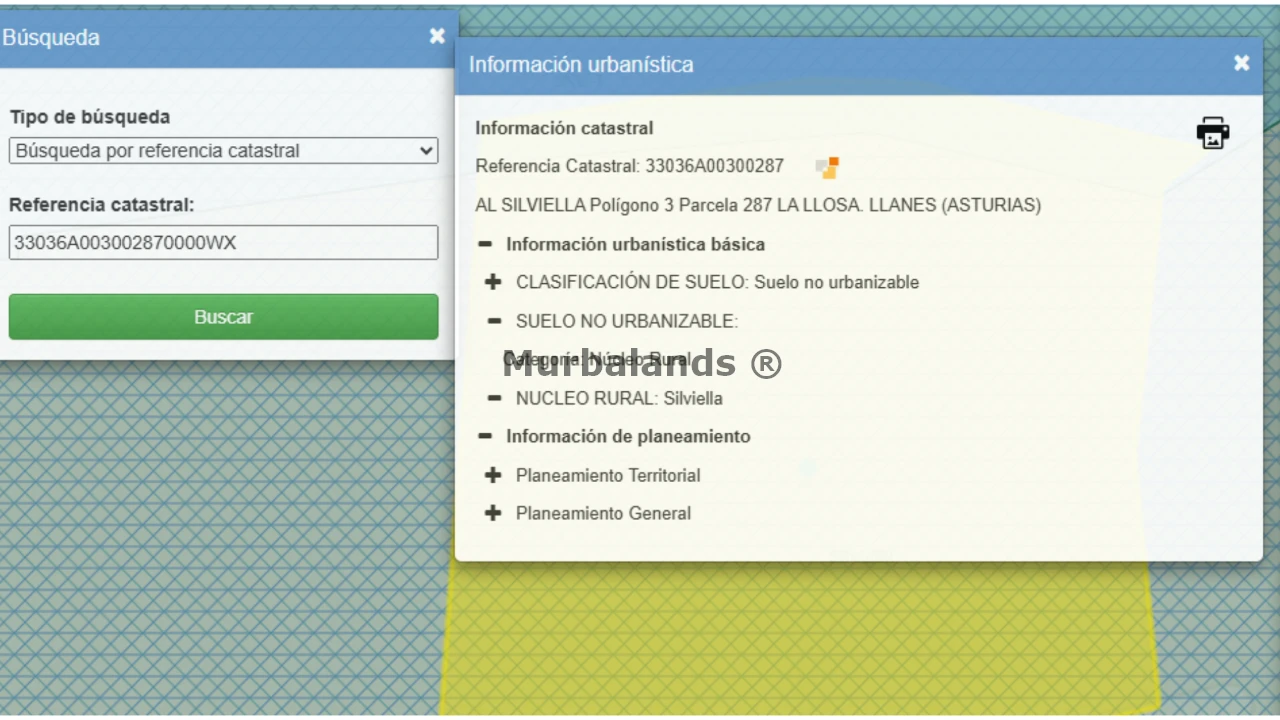Expand CLASIFICACIÓN DE SUELO using plus icon
The width and height of the screenshot is (1280, 720).
pyautogui.click(x=493, y=282)
